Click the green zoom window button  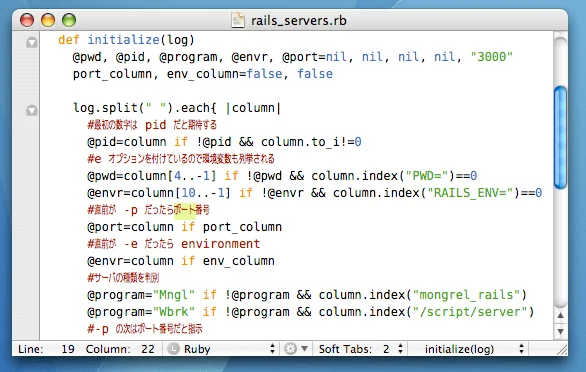coord(69,20)
